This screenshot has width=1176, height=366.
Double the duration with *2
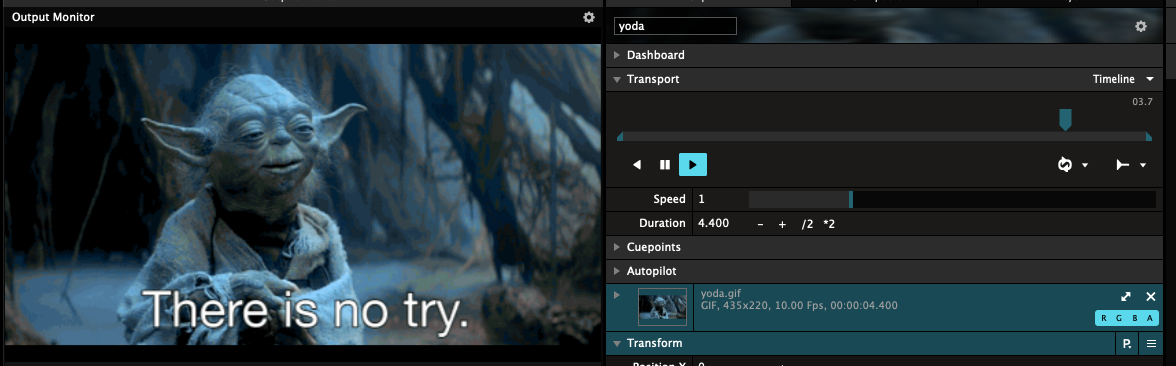pos(829,224)
